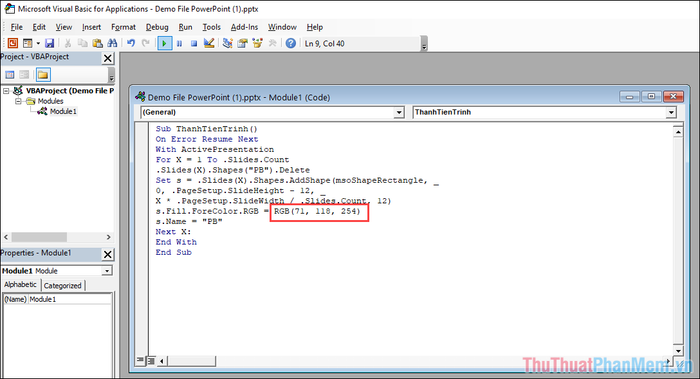Click the Redo arrow icon
Viewport: 700px width, 379px height.
146,43
